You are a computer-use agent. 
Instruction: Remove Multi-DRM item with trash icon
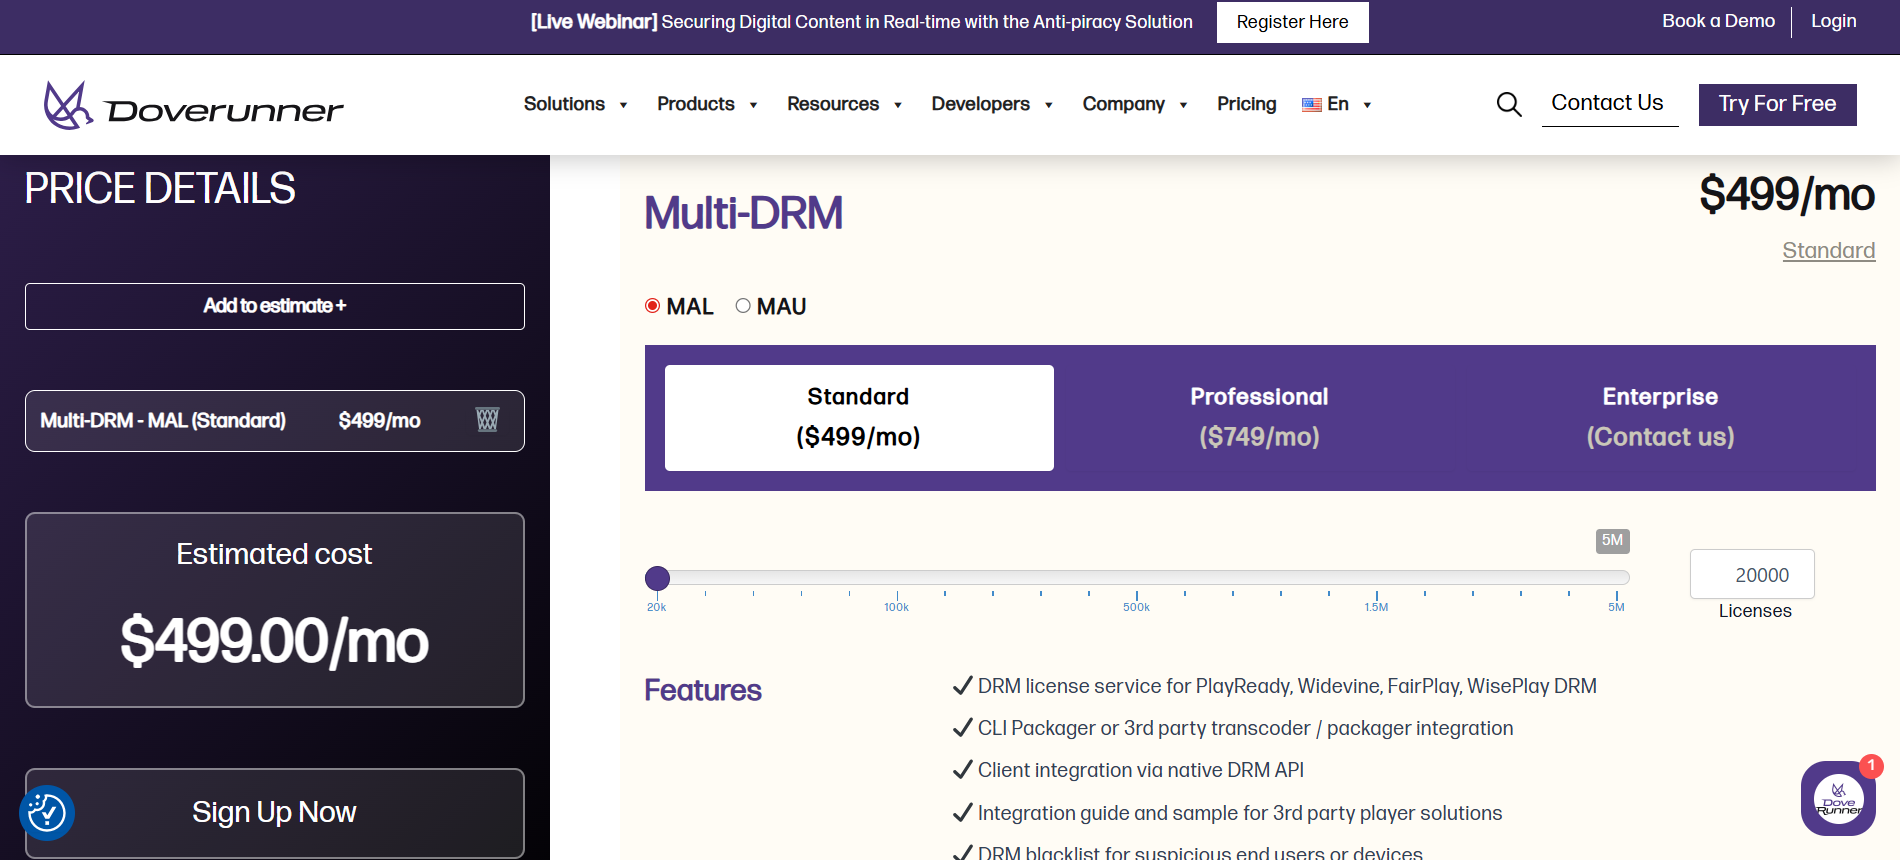tap(487, 420)
